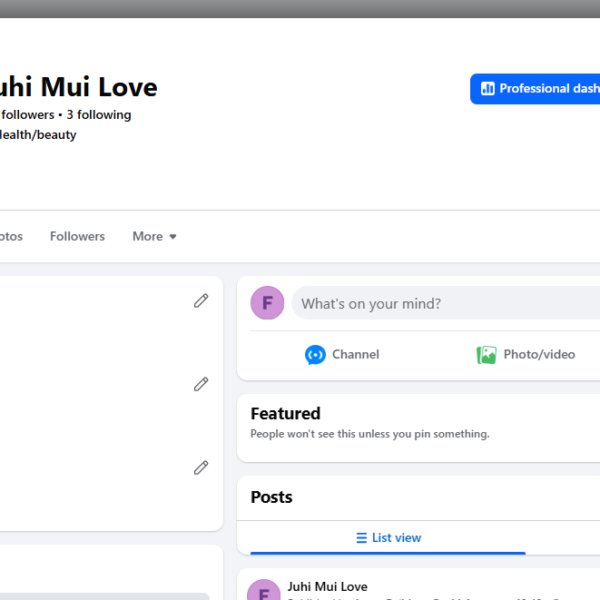Screen dimensions: 600x600
Task: Click the Featured section heading
Action: coord(285,414)
